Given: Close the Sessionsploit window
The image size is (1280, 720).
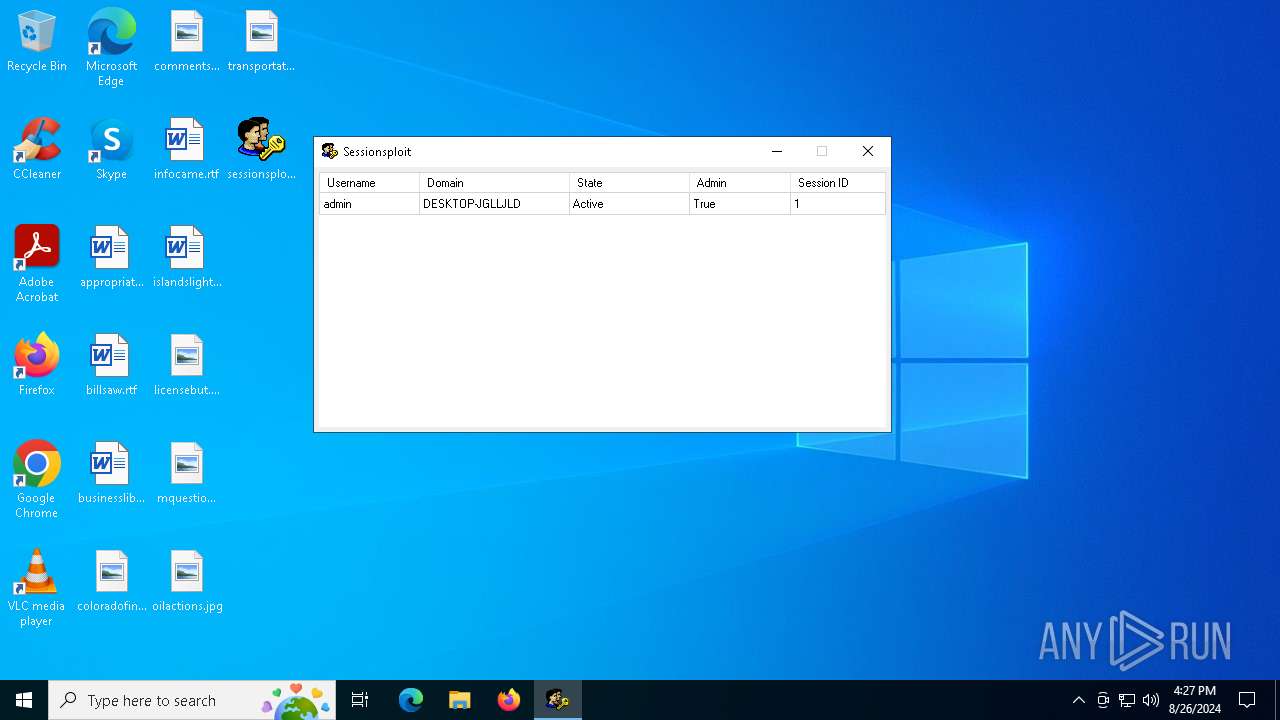Looking at the screenshot, I should [x=868, y=152].
